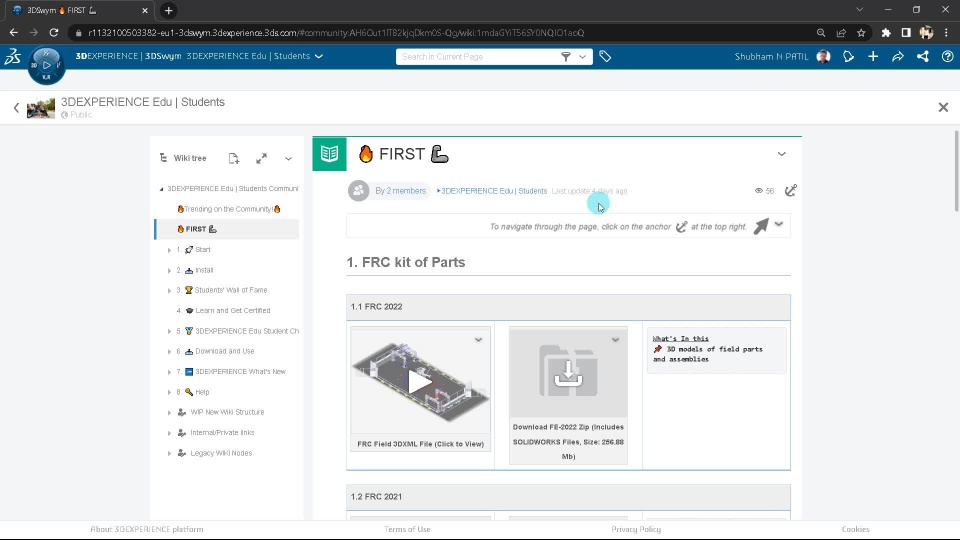960x540 pixels.
Task: Collapse 3DEXPERIENCE Edu Students Community root node
Action: (x=162, y=189)
